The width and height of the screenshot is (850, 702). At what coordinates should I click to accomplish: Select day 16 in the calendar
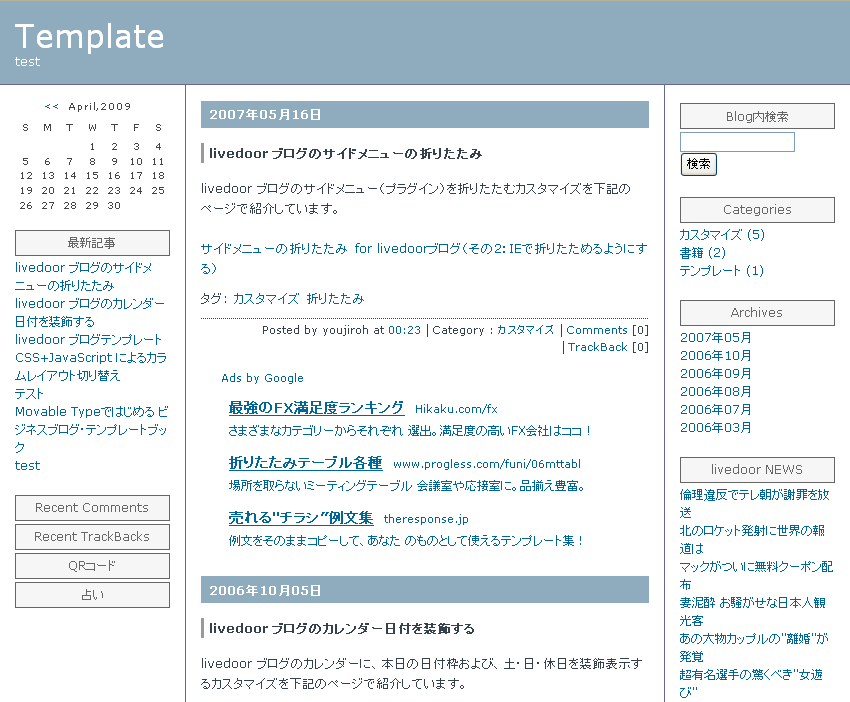tap(114, 176)
